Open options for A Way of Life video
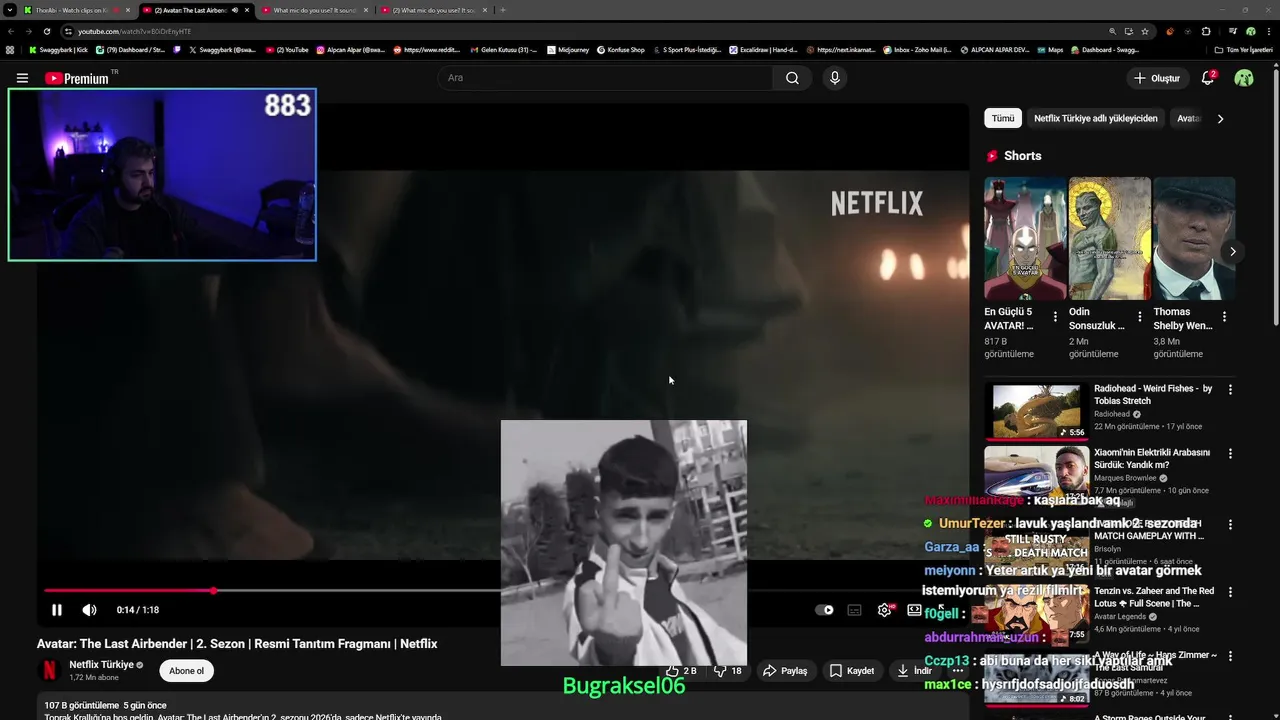Viewport: 1280px width, 720px height. pos(1230,656)
